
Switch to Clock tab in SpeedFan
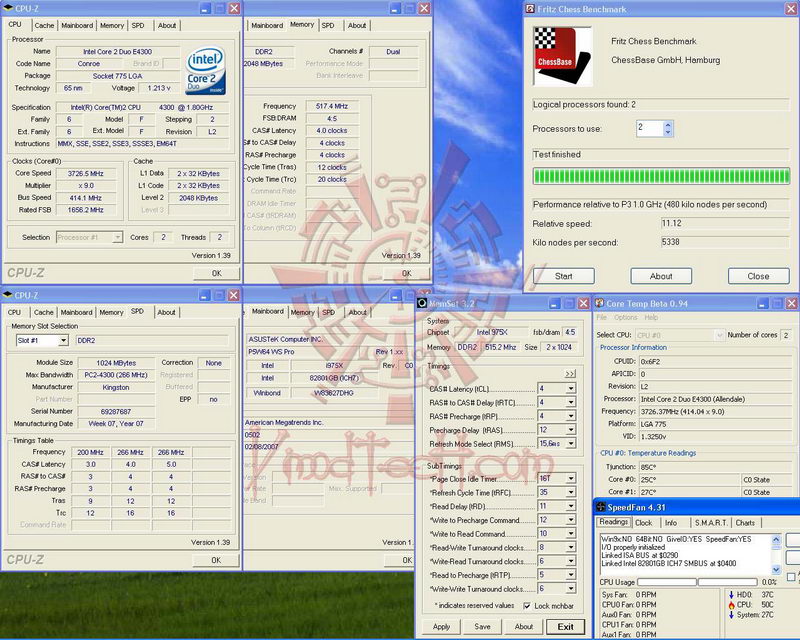[x=643, y=523]
